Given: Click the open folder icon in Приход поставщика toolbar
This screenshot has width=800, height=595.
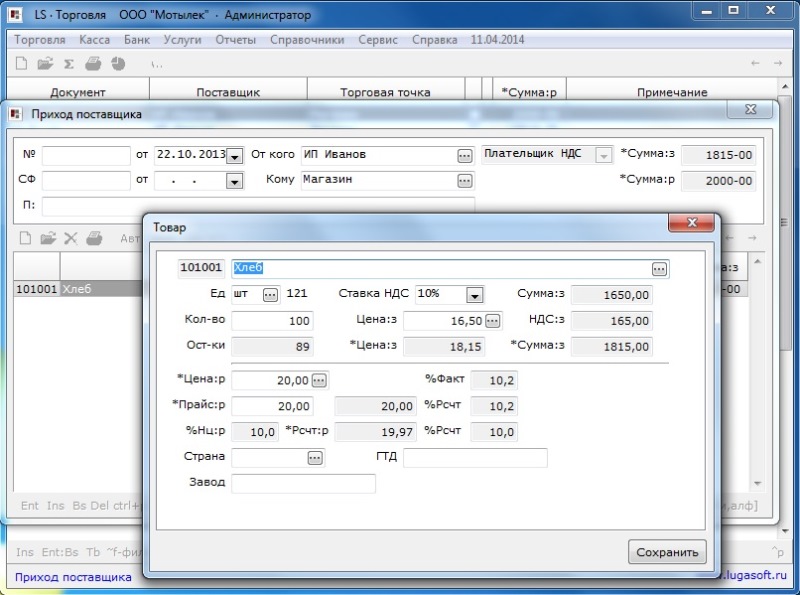Looking at the screenshot, I should point(48,238).
